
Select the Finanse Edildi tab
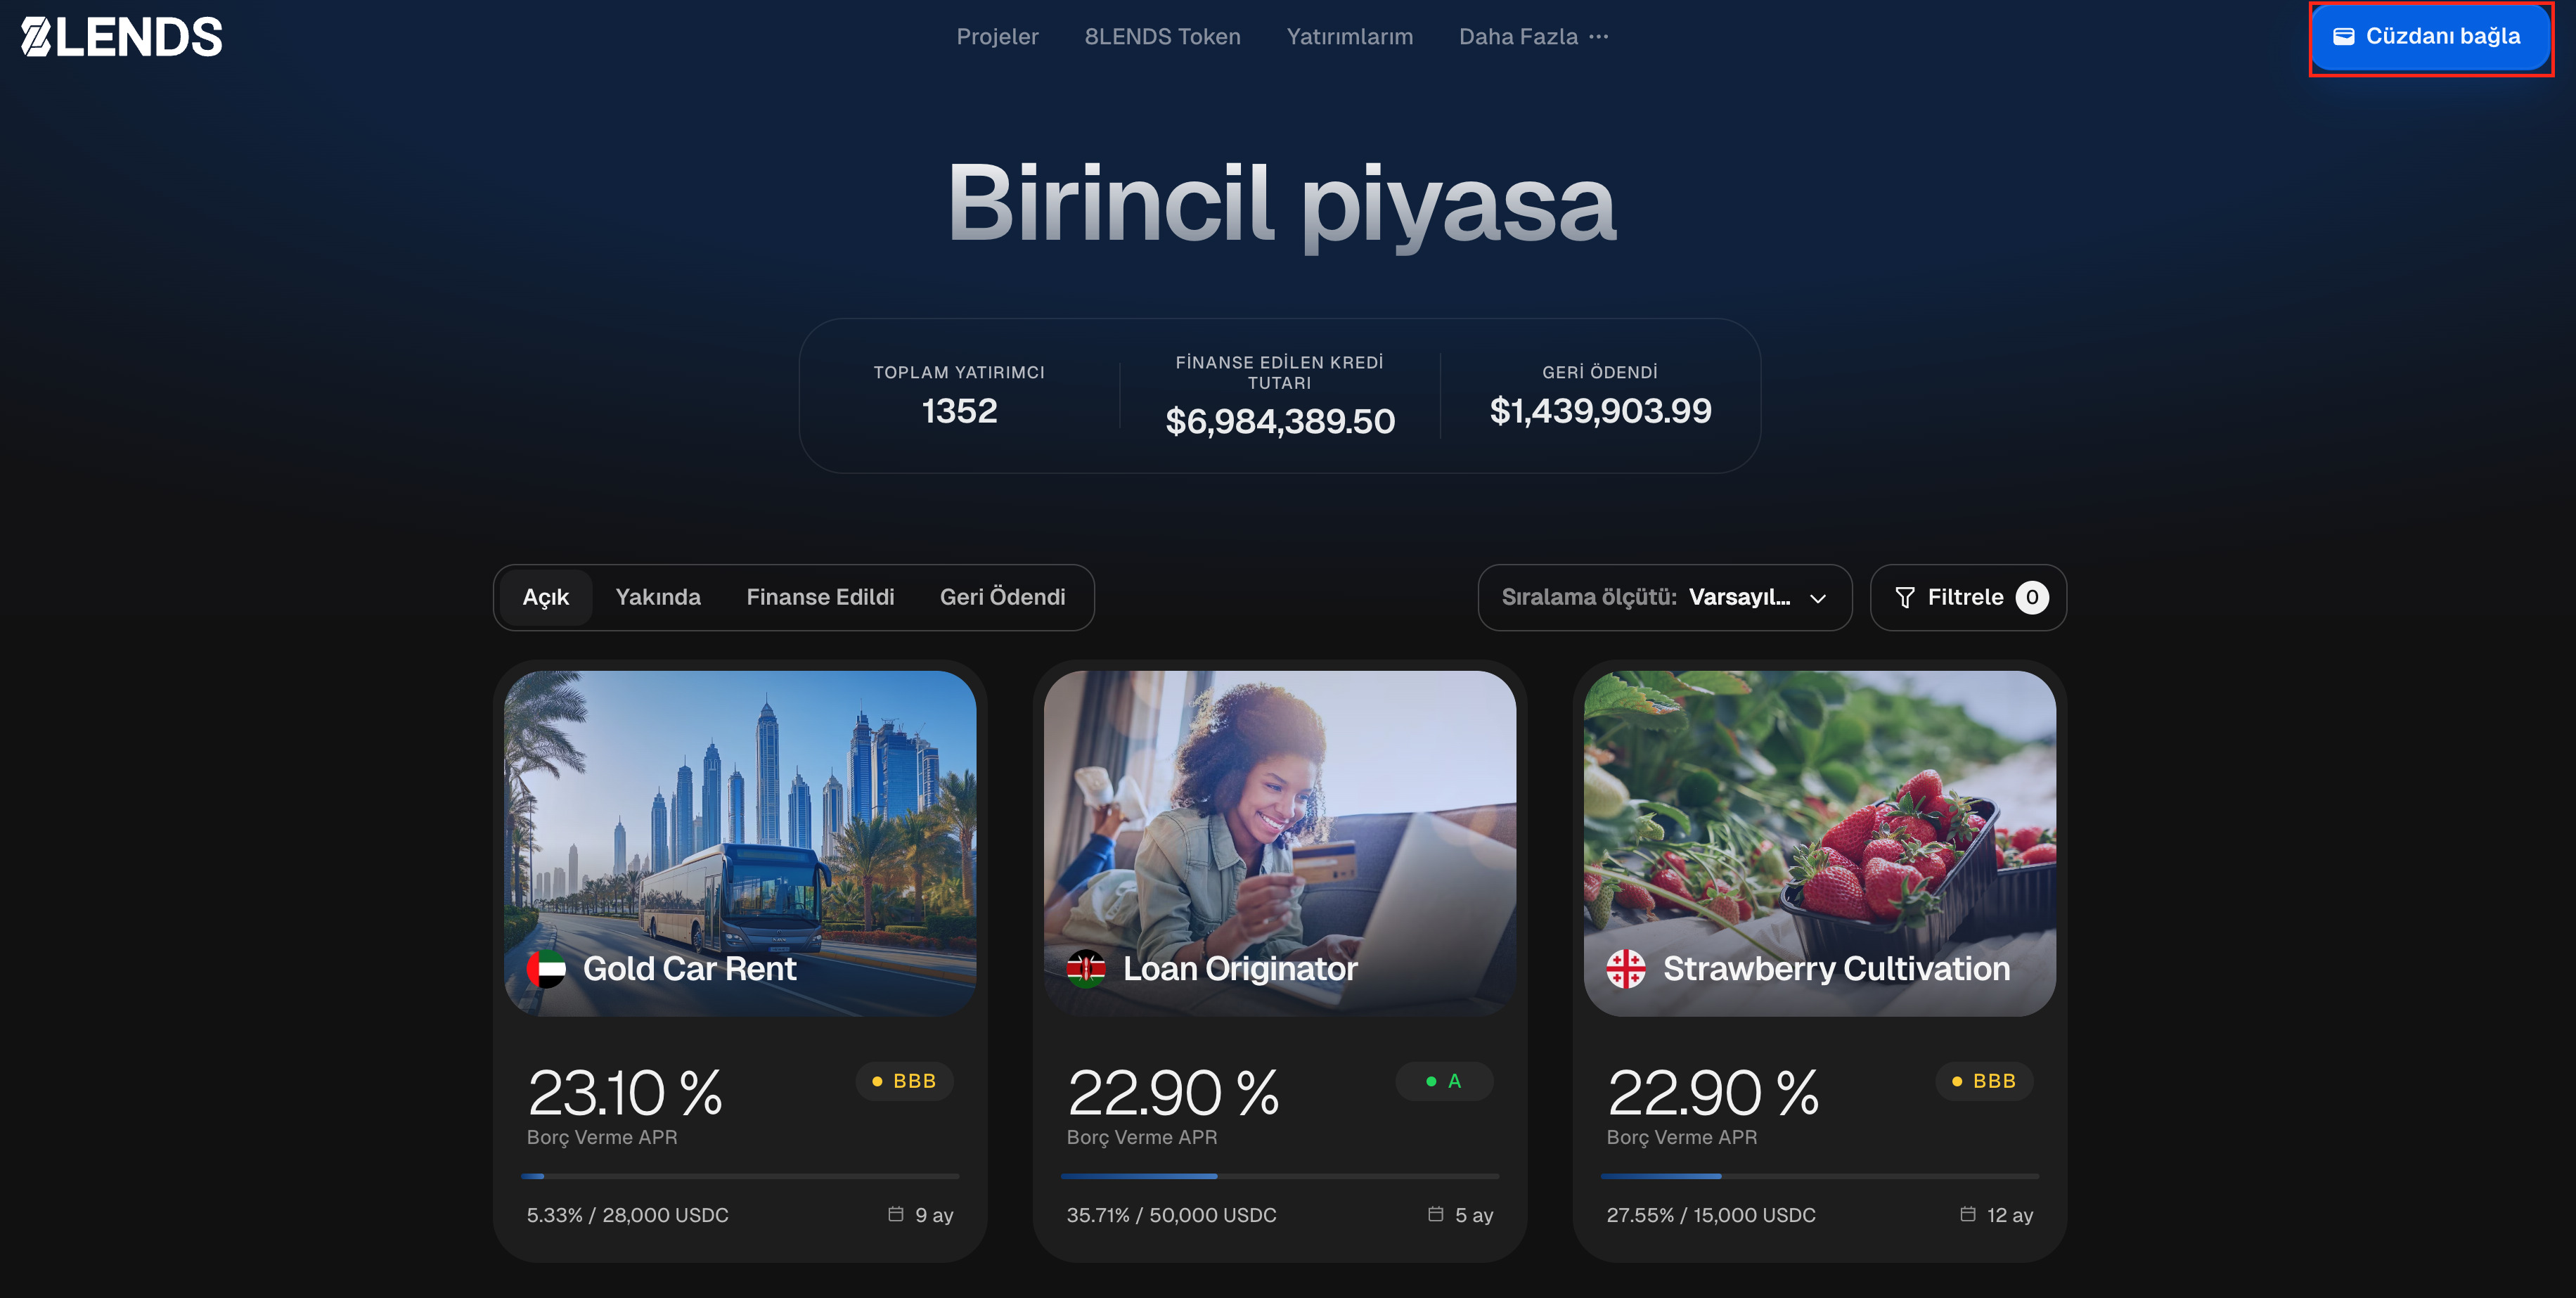(820, 597)
